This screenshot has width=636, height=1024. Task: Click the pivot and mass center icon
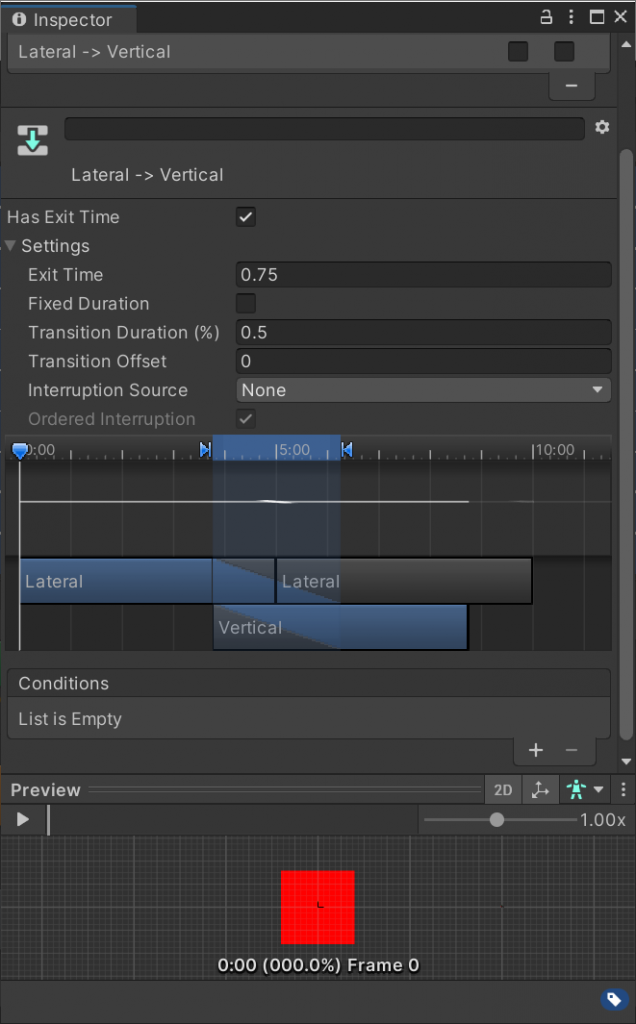pyautogui.click(x=540, y=790)
